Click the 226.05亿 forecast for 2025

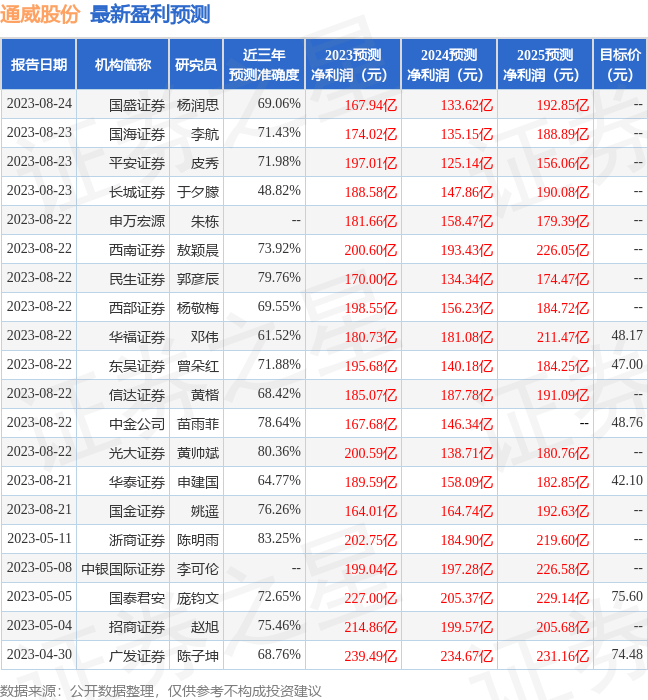(x=563, y=250)
